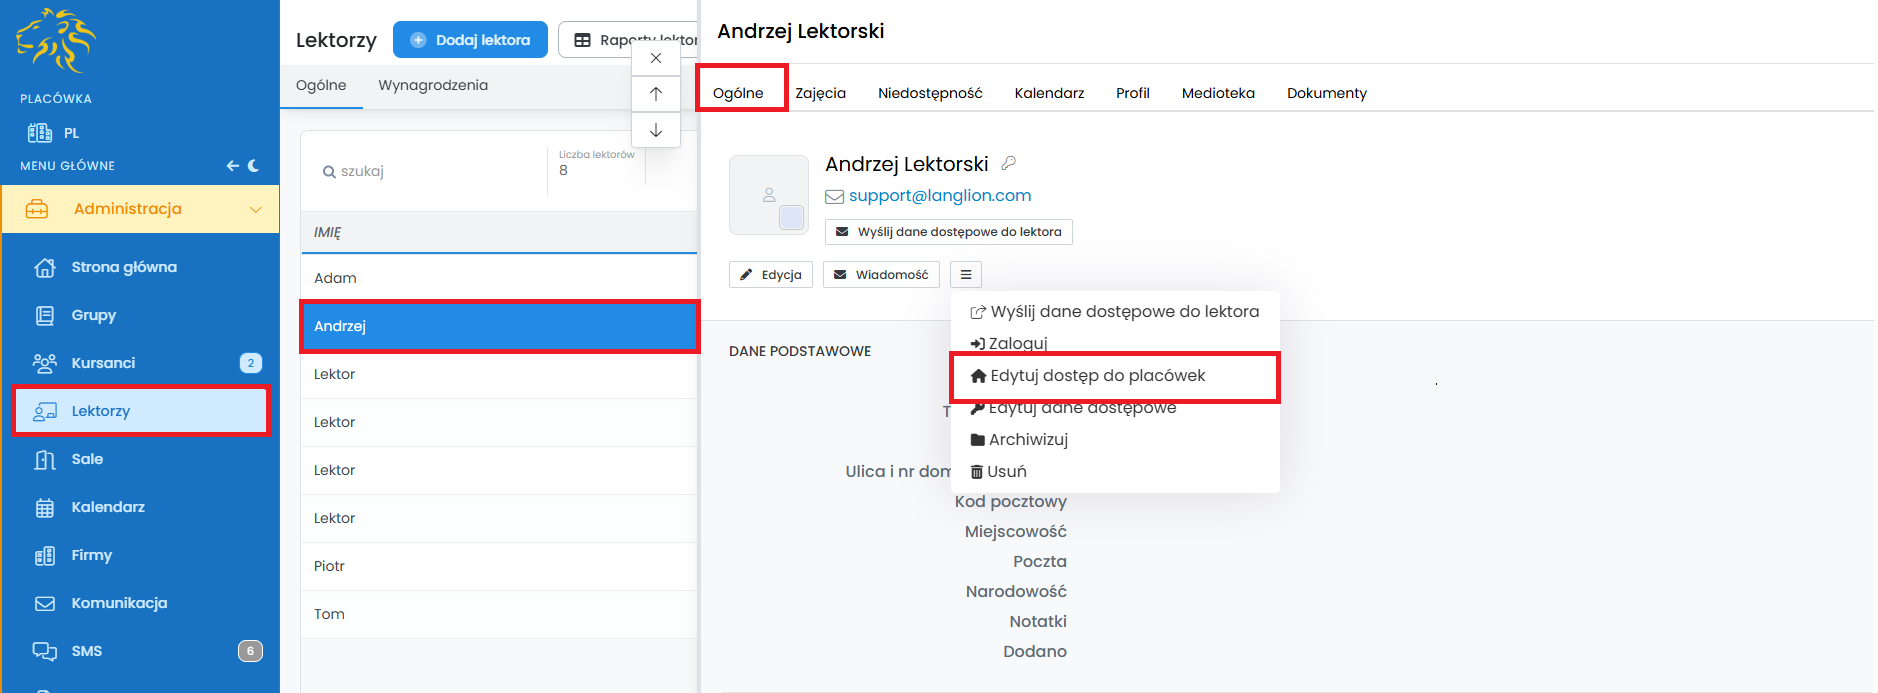Collapse sidebar with left arrow icon

(x=232, y=166)
